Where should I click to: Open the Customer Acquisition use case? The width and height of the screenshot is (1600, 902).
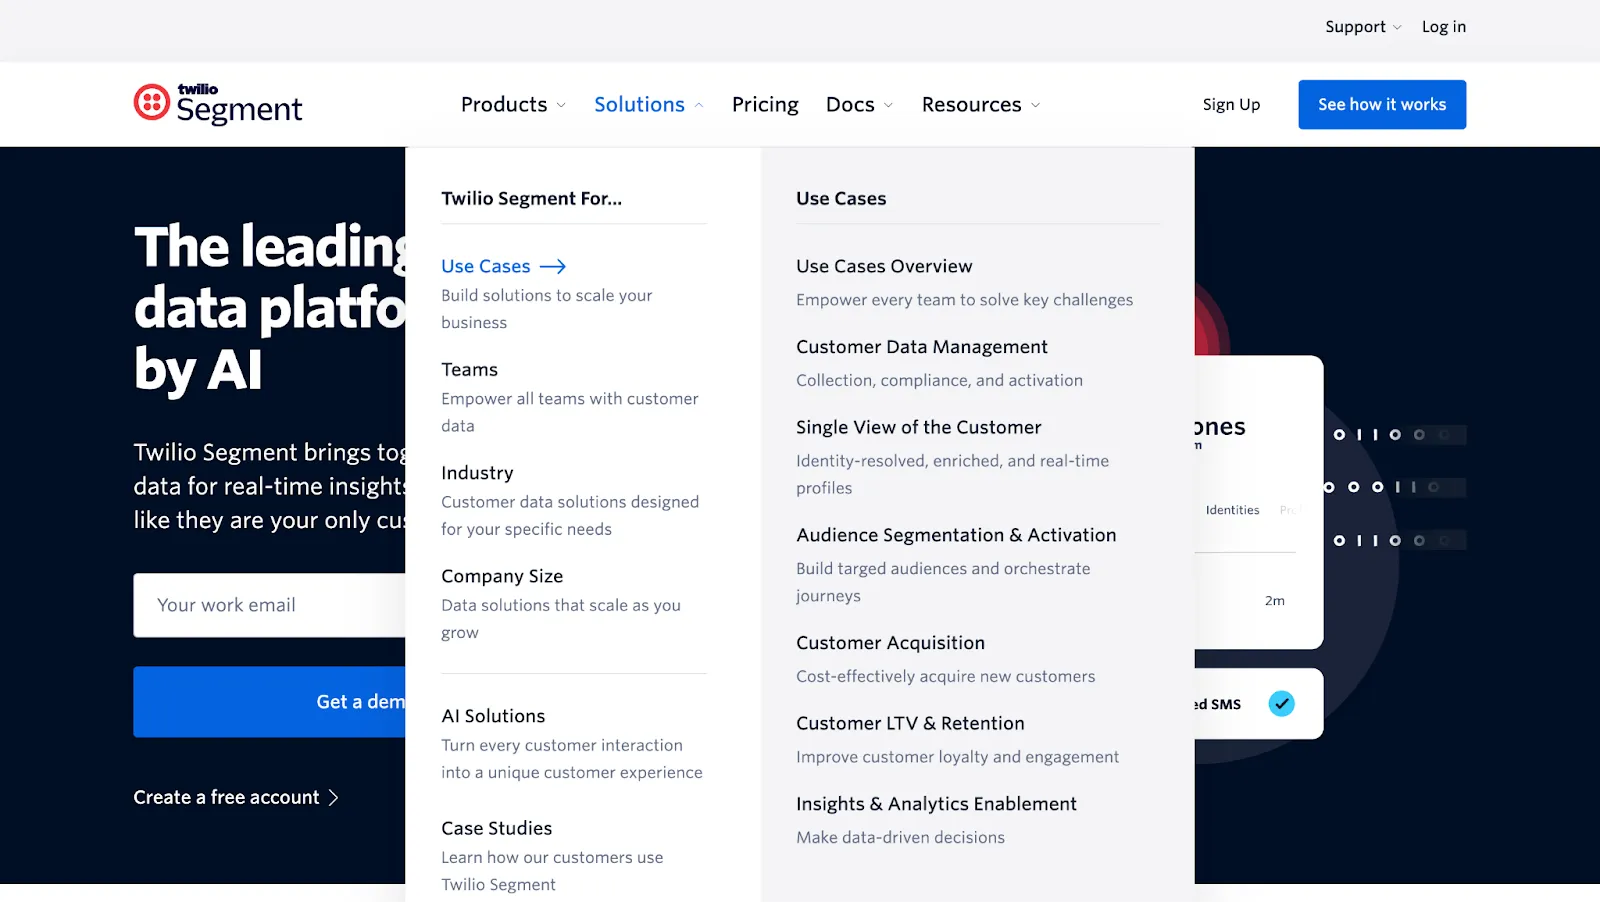click(x=890, y=643)
